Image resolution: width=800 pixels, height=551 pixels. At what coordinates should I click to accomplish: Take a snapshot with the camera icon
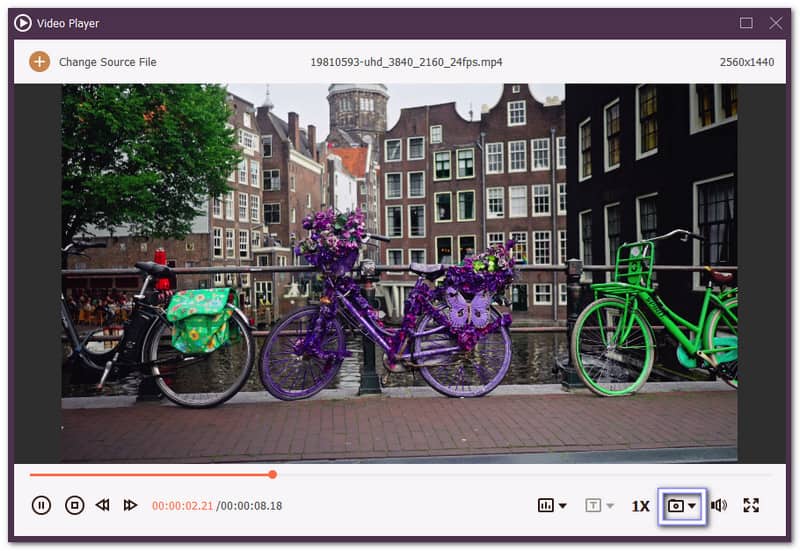tap(675, 506)
